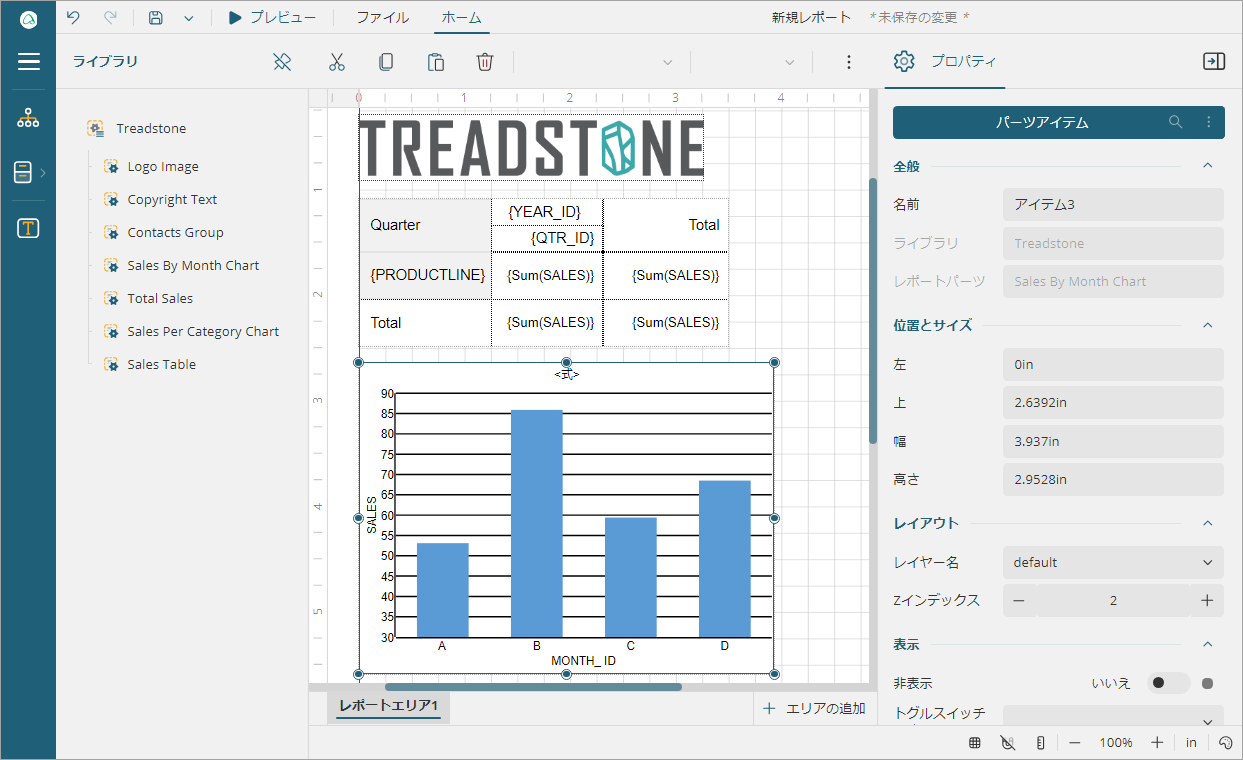
Task: Save the report
Action: click(x=155, y=17)
